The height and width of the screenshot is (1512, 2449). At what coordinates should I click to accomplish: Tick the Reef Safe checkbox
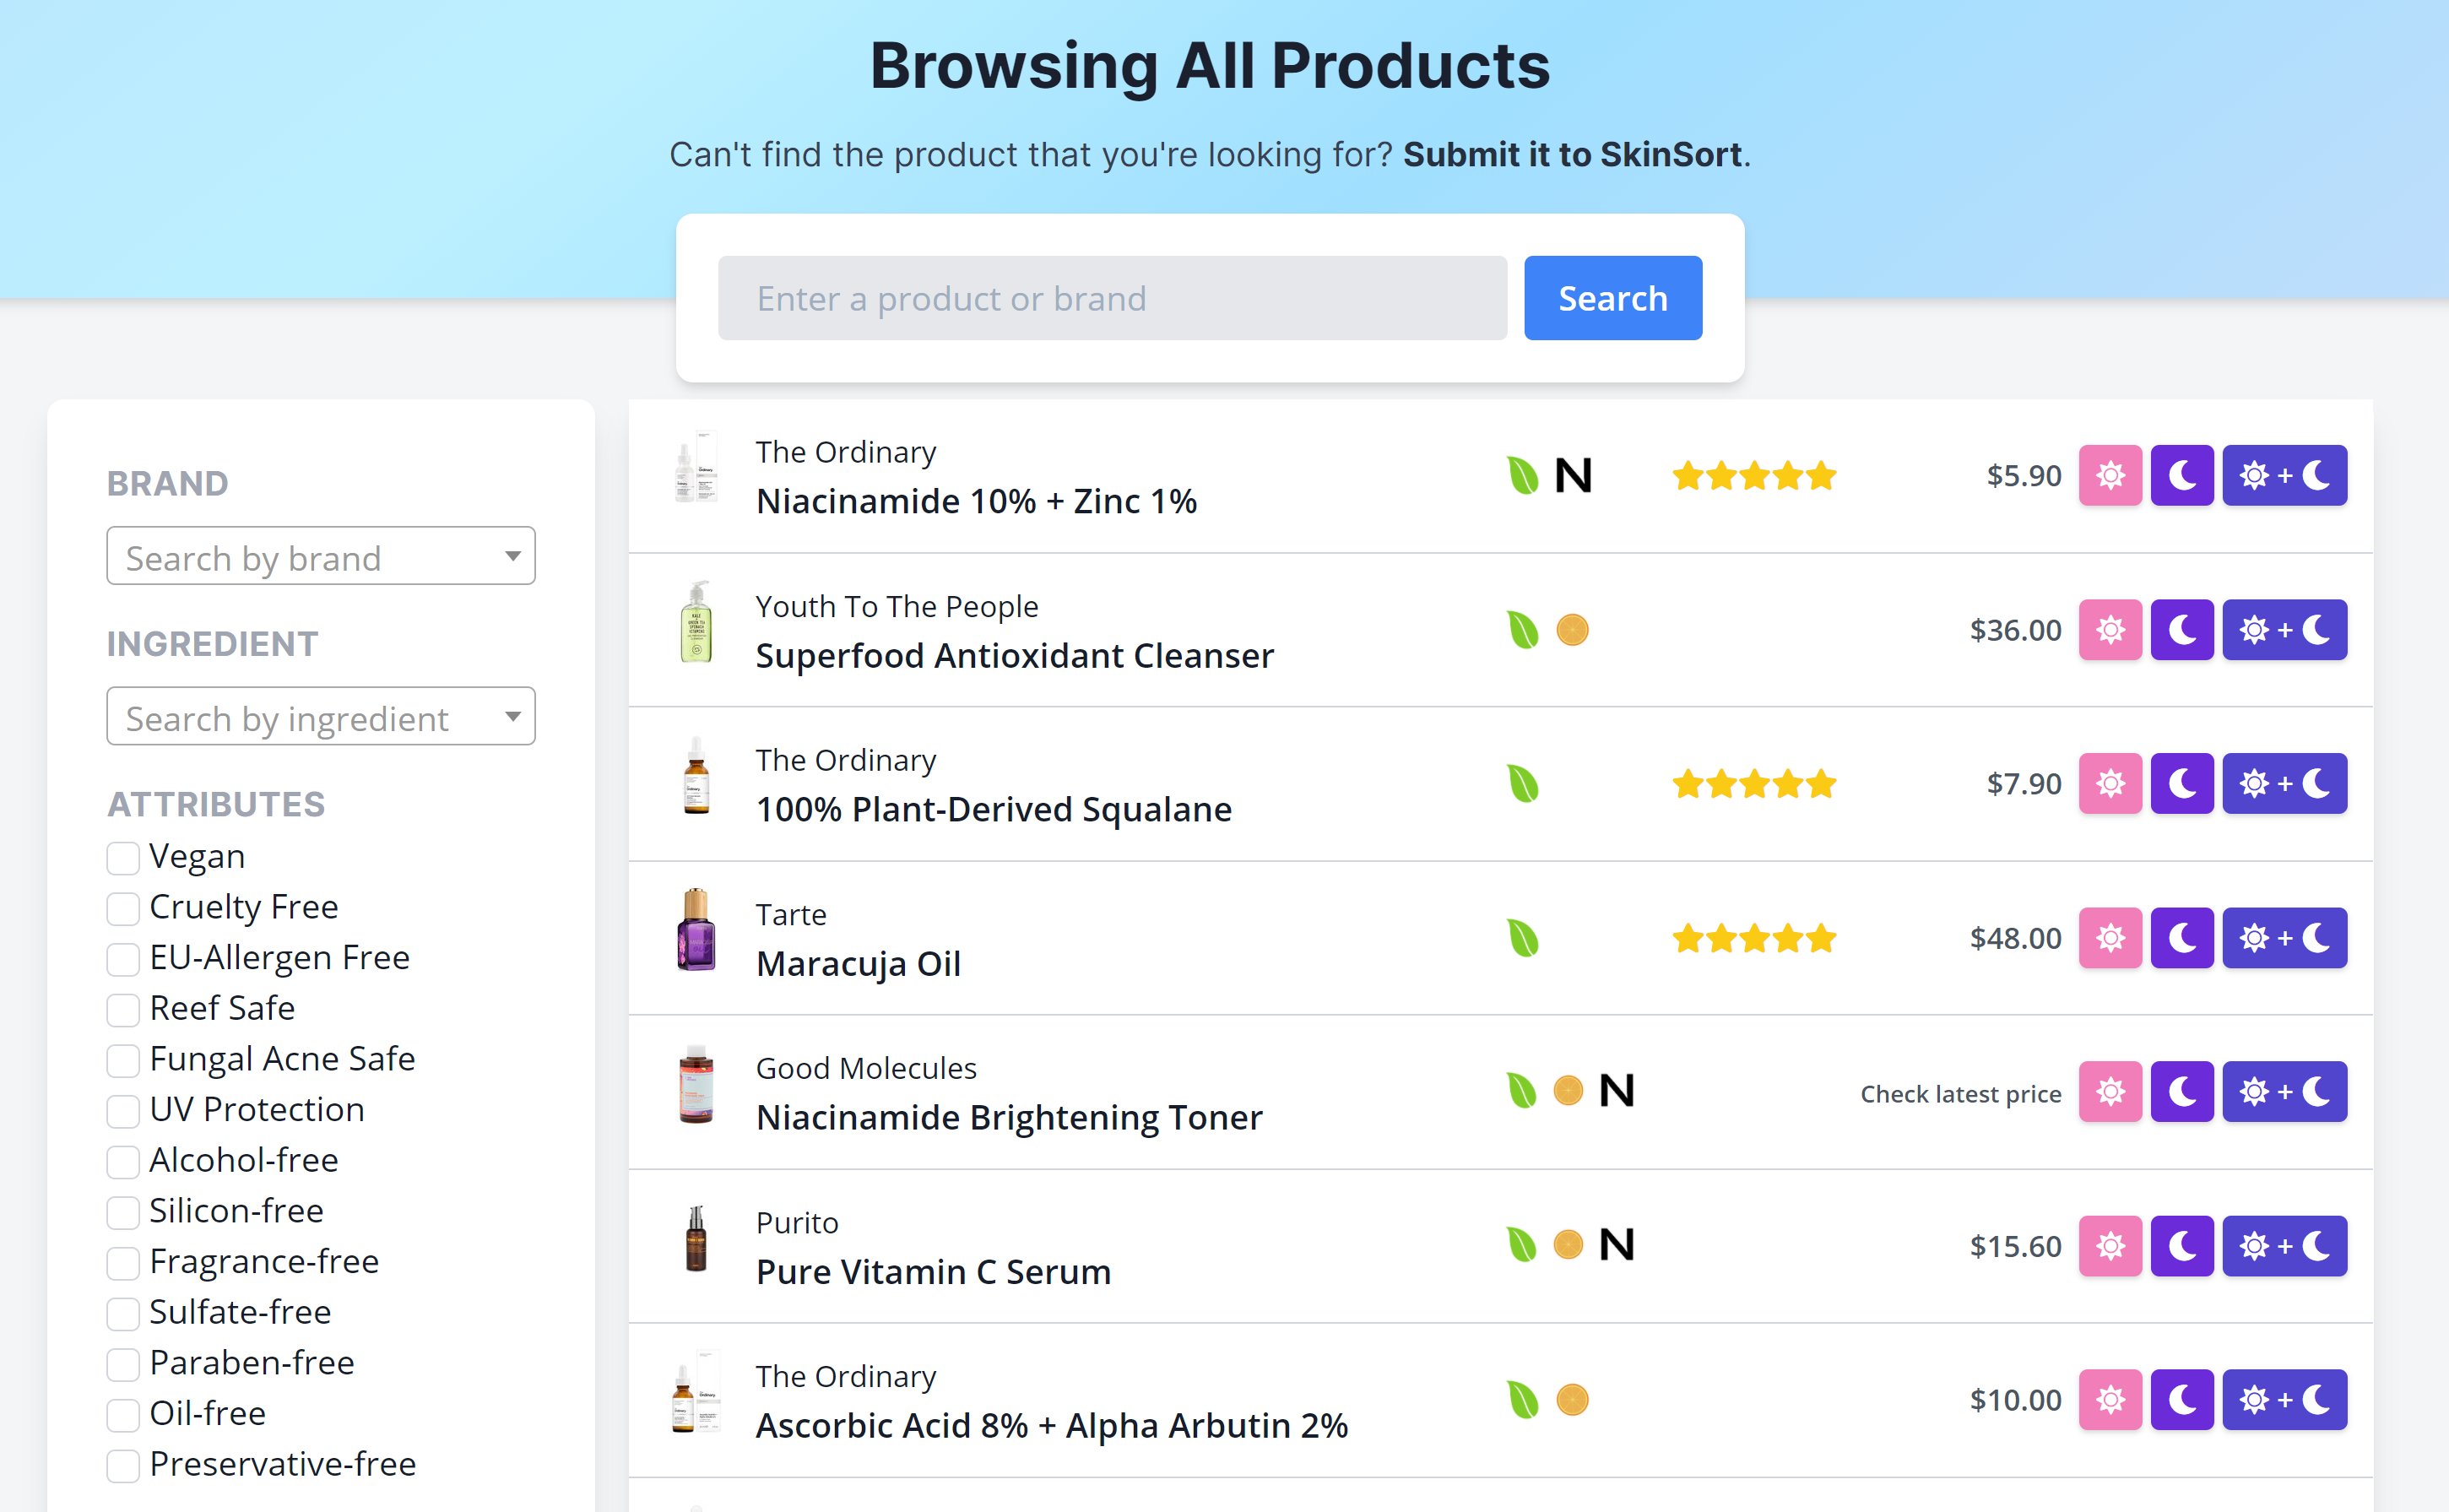coord(123,1009)
